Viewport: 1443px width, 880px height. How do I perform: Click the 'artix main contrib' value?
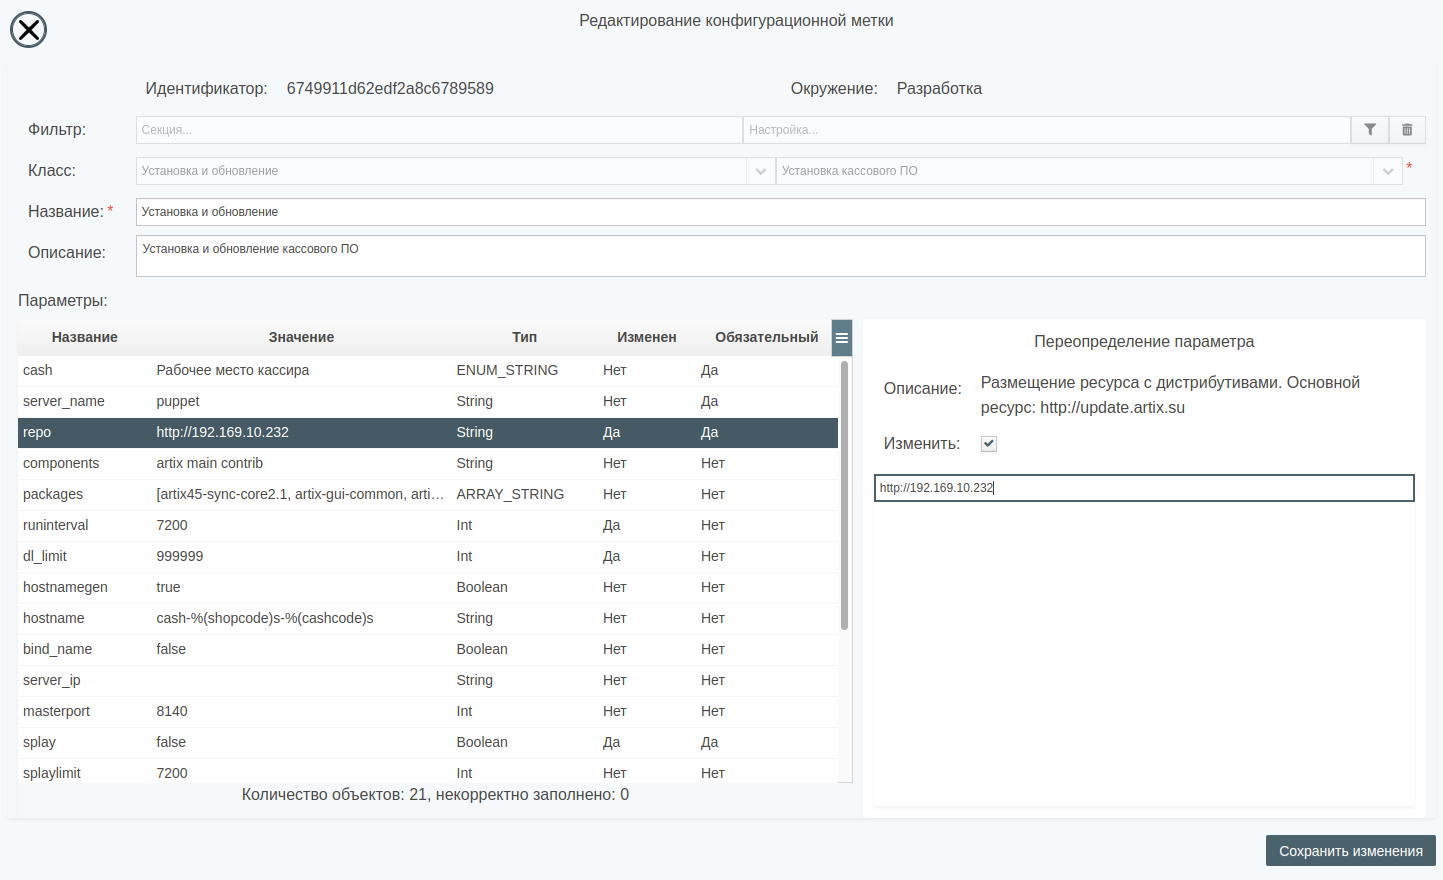[x=210, y=464]
